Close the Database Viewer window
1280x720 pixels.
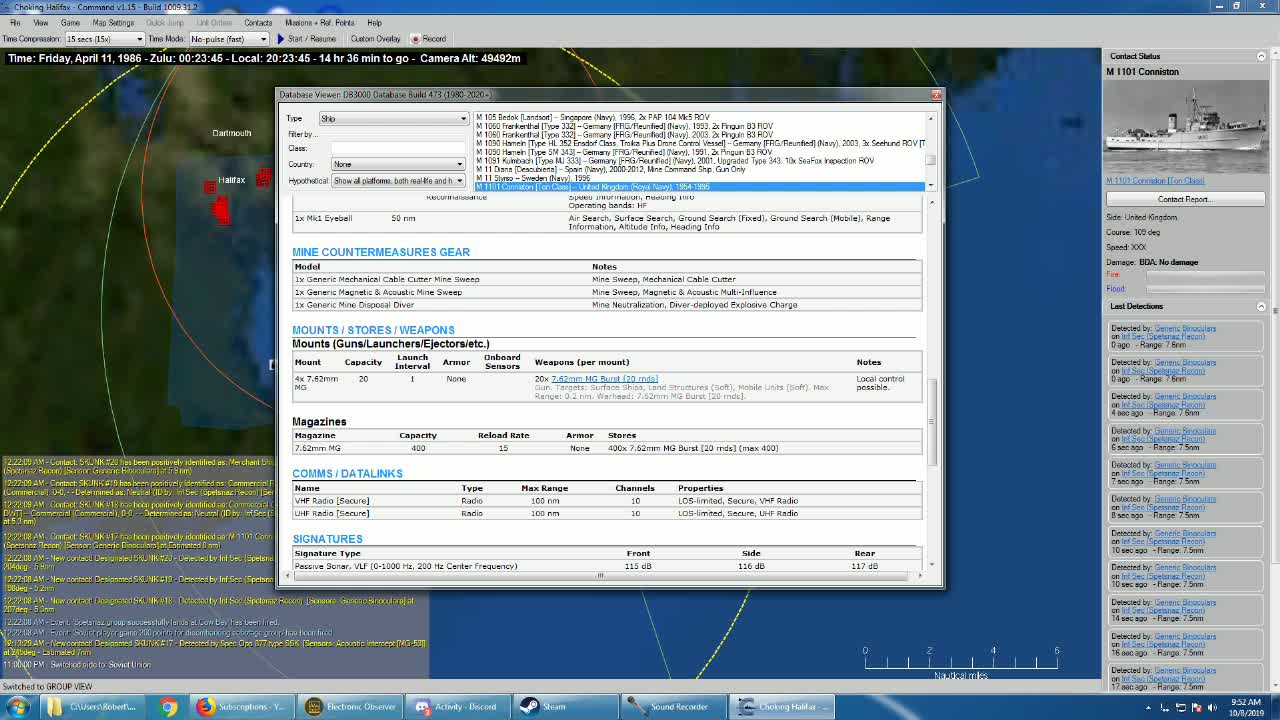(x=936, y=94)
